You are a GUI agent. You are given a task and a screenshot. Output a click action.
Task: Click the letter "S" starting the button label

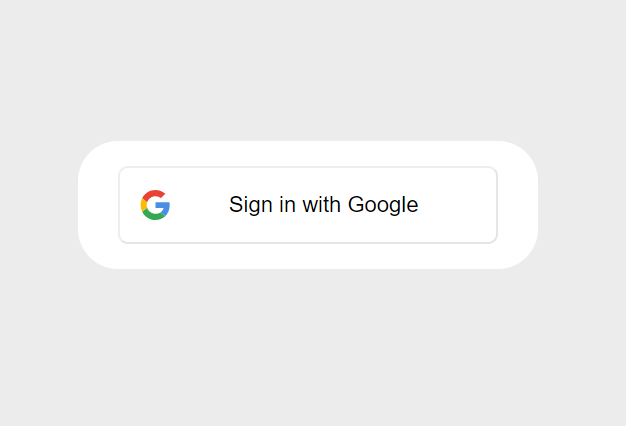tap(235, 204)
